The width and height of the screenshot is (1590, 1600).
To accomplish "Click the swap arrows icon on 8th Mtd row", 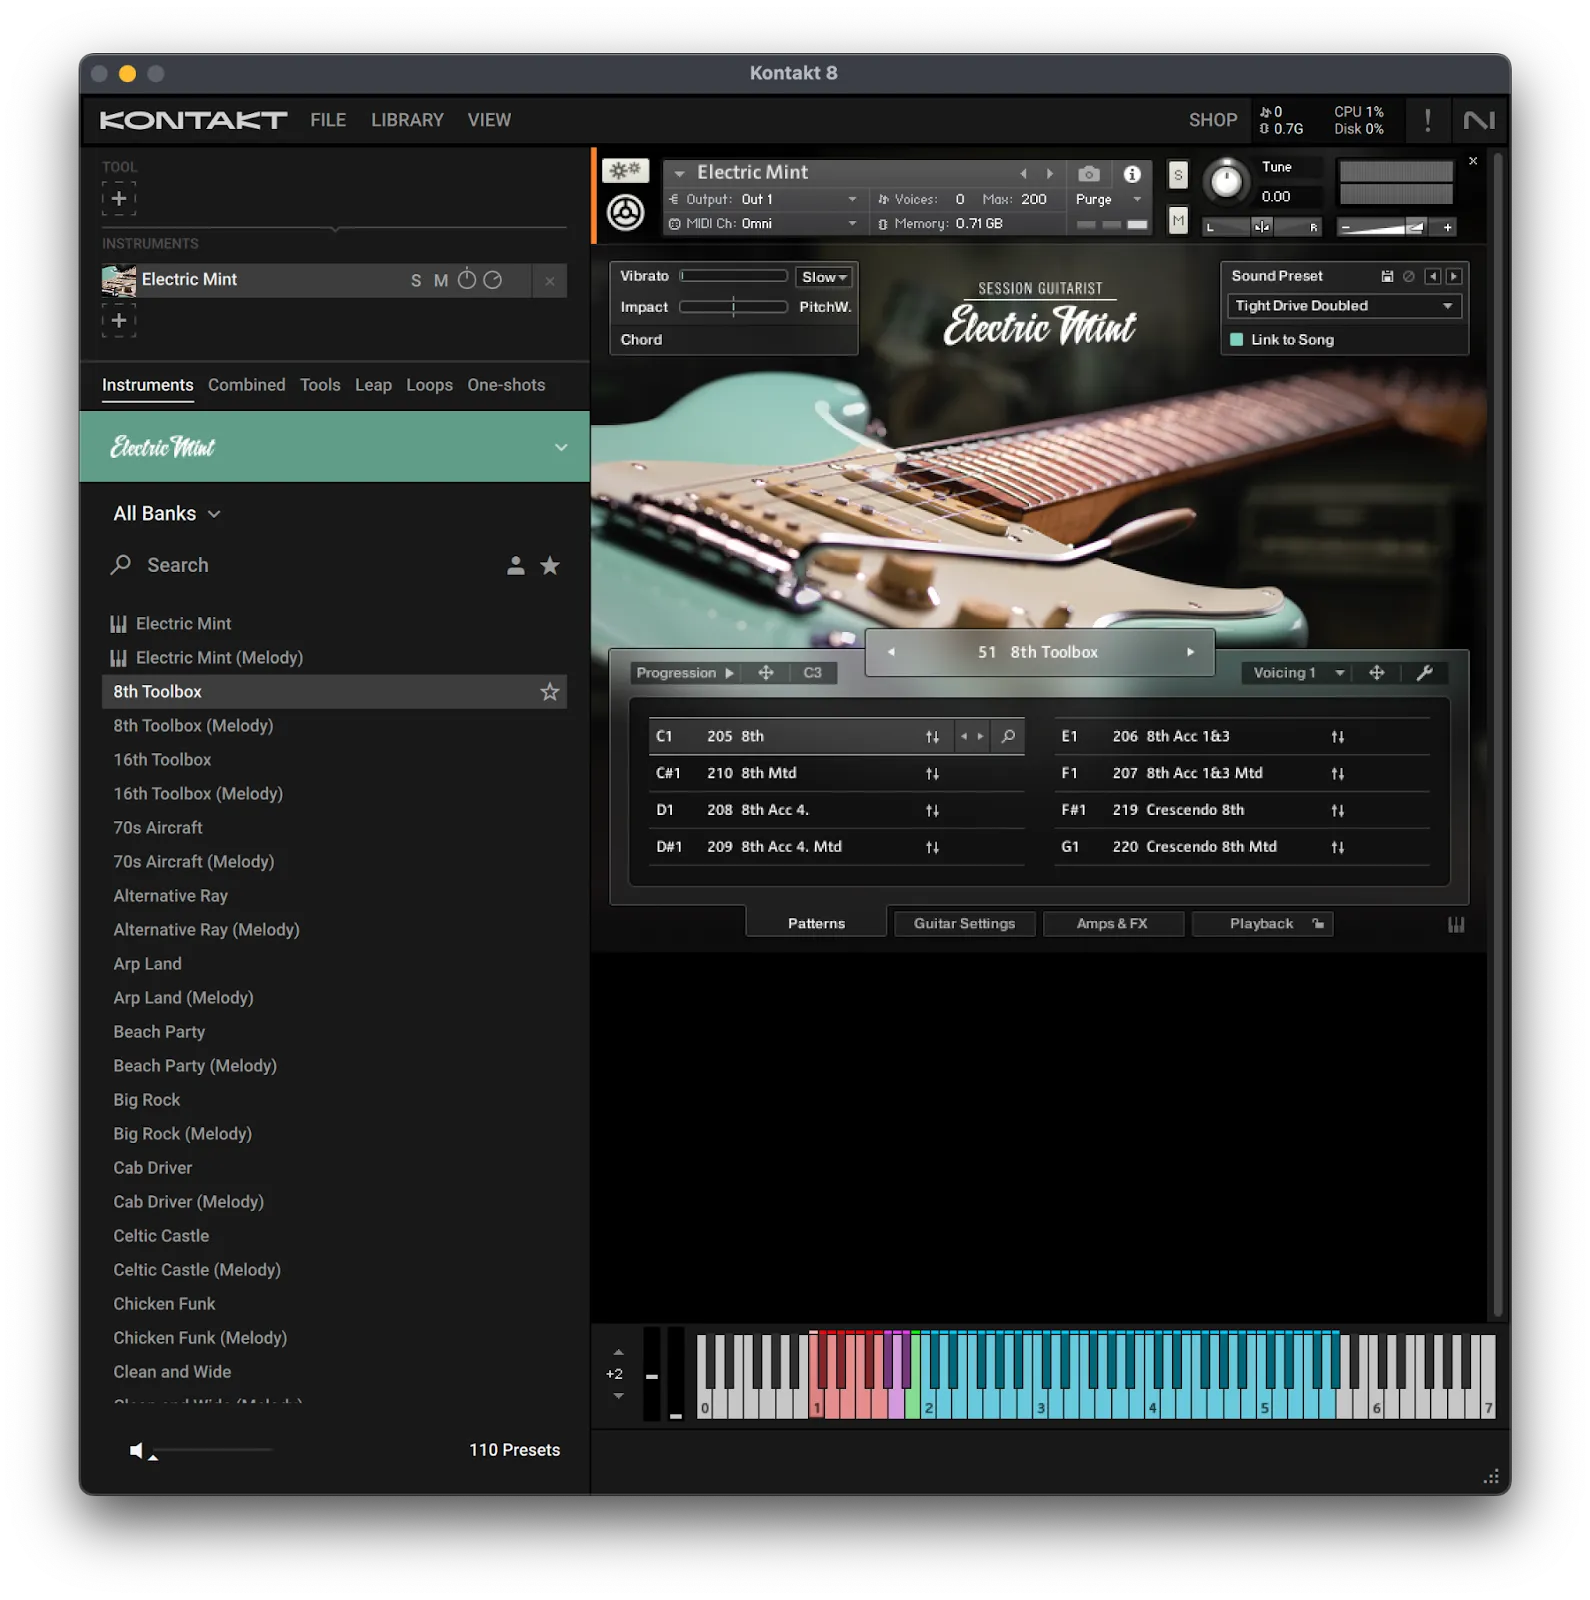I will pyautogui.click(x=932, y=773).
